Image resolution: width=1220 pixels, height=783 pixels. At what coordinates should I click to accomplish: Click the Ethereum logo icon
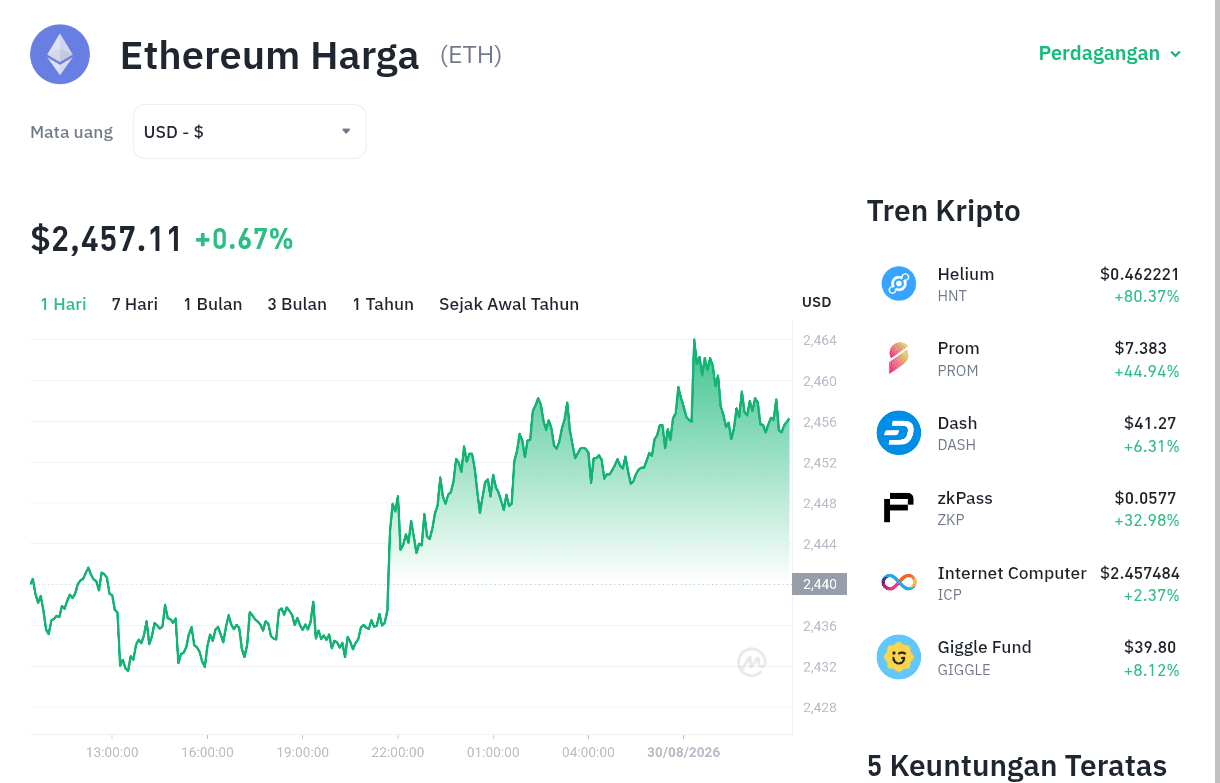click(60, 54)
